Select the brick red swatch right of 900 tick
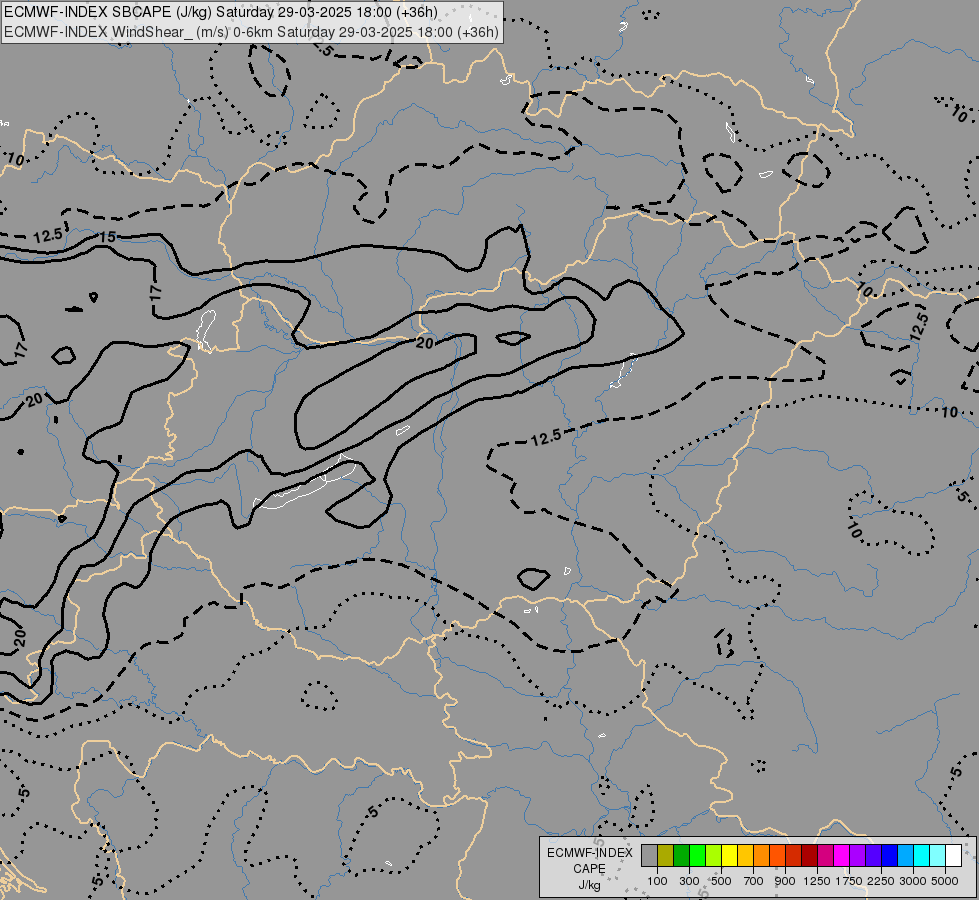This screenshot has height=900, width=979. tap(794, 855)
